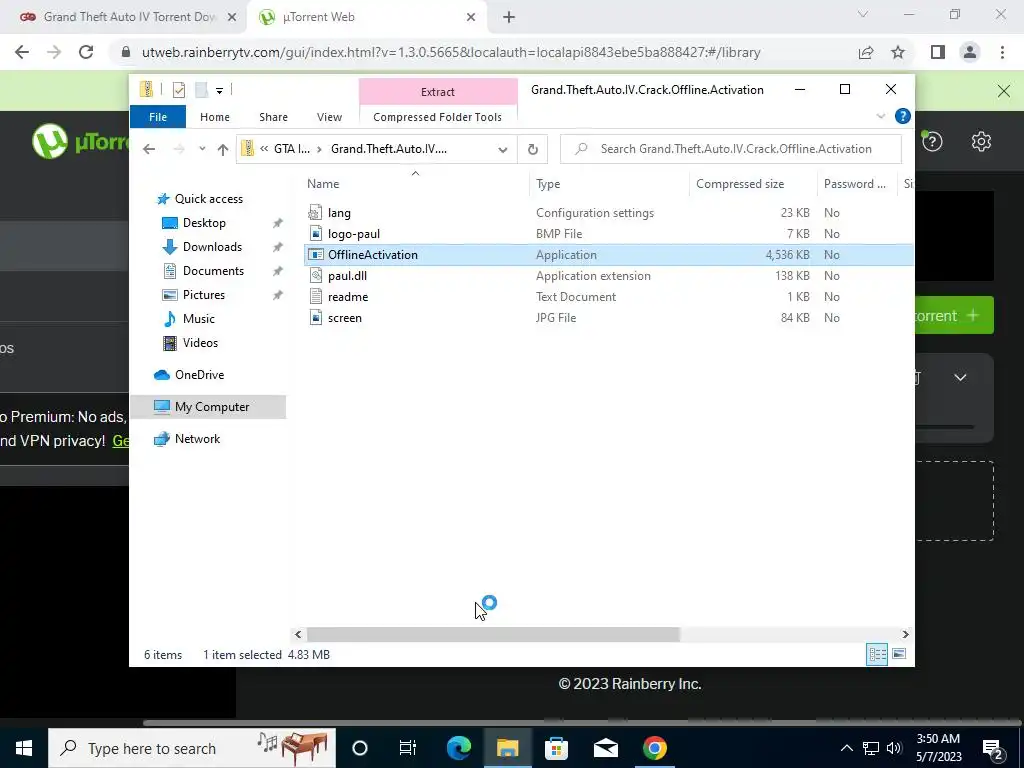Go up one folder level
1024x768 pixels.
pyautogui.click(x=223, y=149)
